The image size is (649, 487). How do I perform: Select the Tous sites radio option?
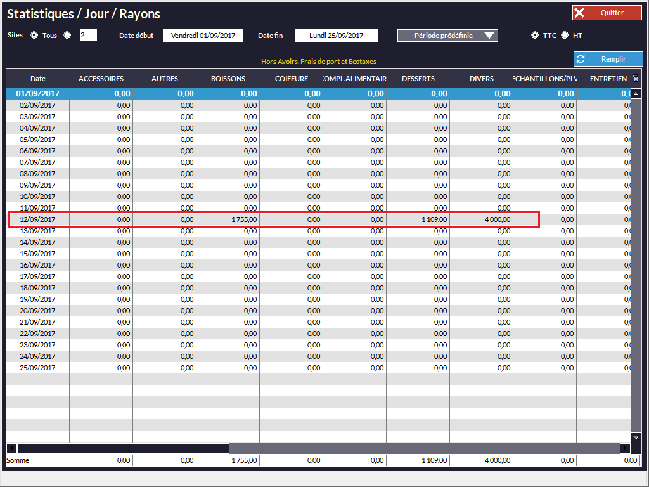[x=35, y=35]
